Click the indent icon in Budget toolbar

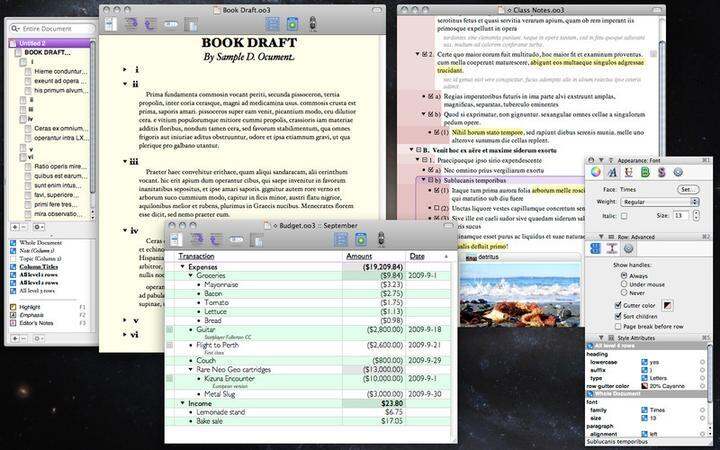pos(197,239)
